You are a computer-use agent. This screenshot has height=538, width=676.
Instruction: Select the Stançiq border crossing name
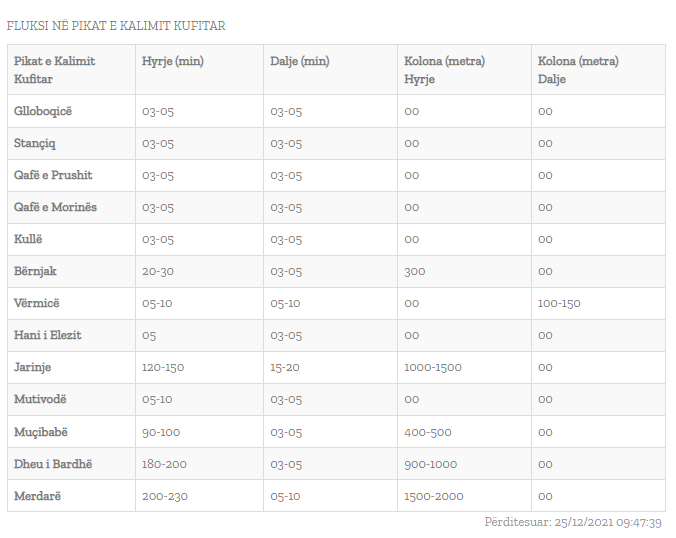point(35,143)
